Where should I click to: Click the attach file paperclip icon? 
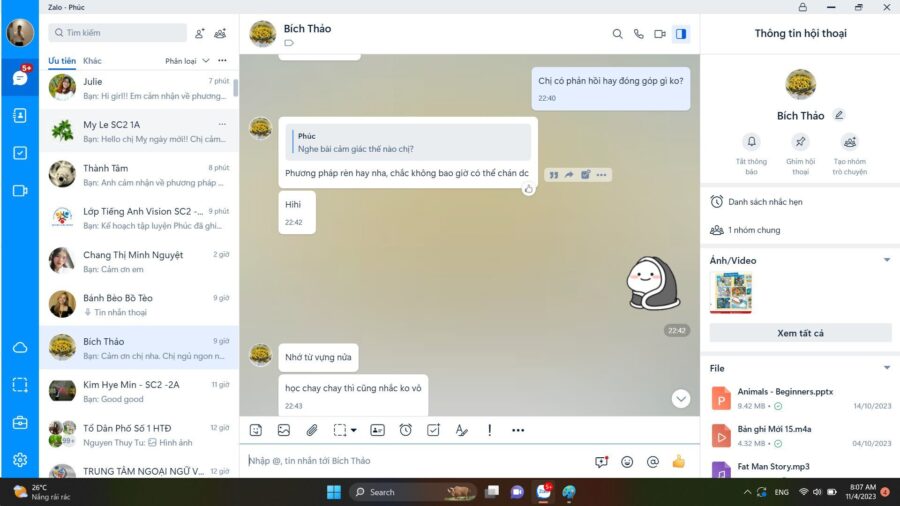click(x=311, y=430)
